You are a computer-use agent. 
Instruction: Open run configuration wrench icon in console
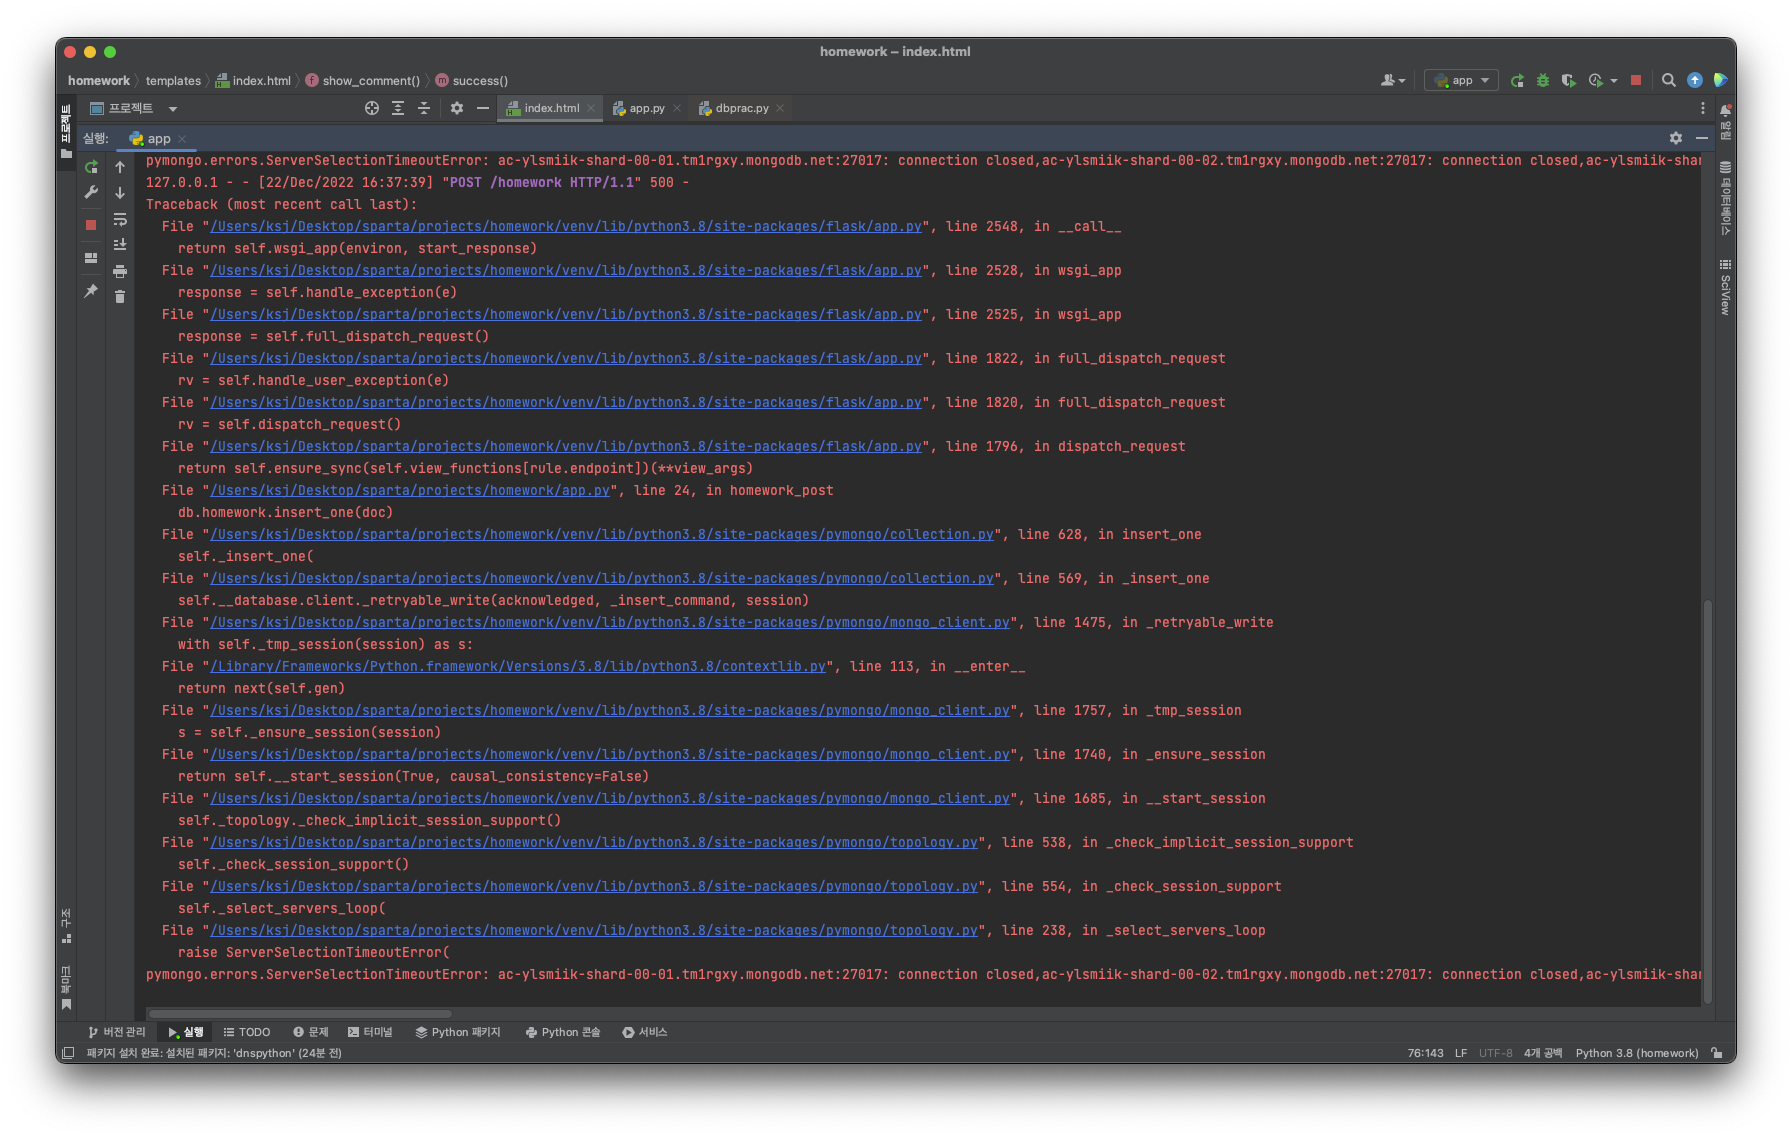pyautogui.click(x=91, y=192)
